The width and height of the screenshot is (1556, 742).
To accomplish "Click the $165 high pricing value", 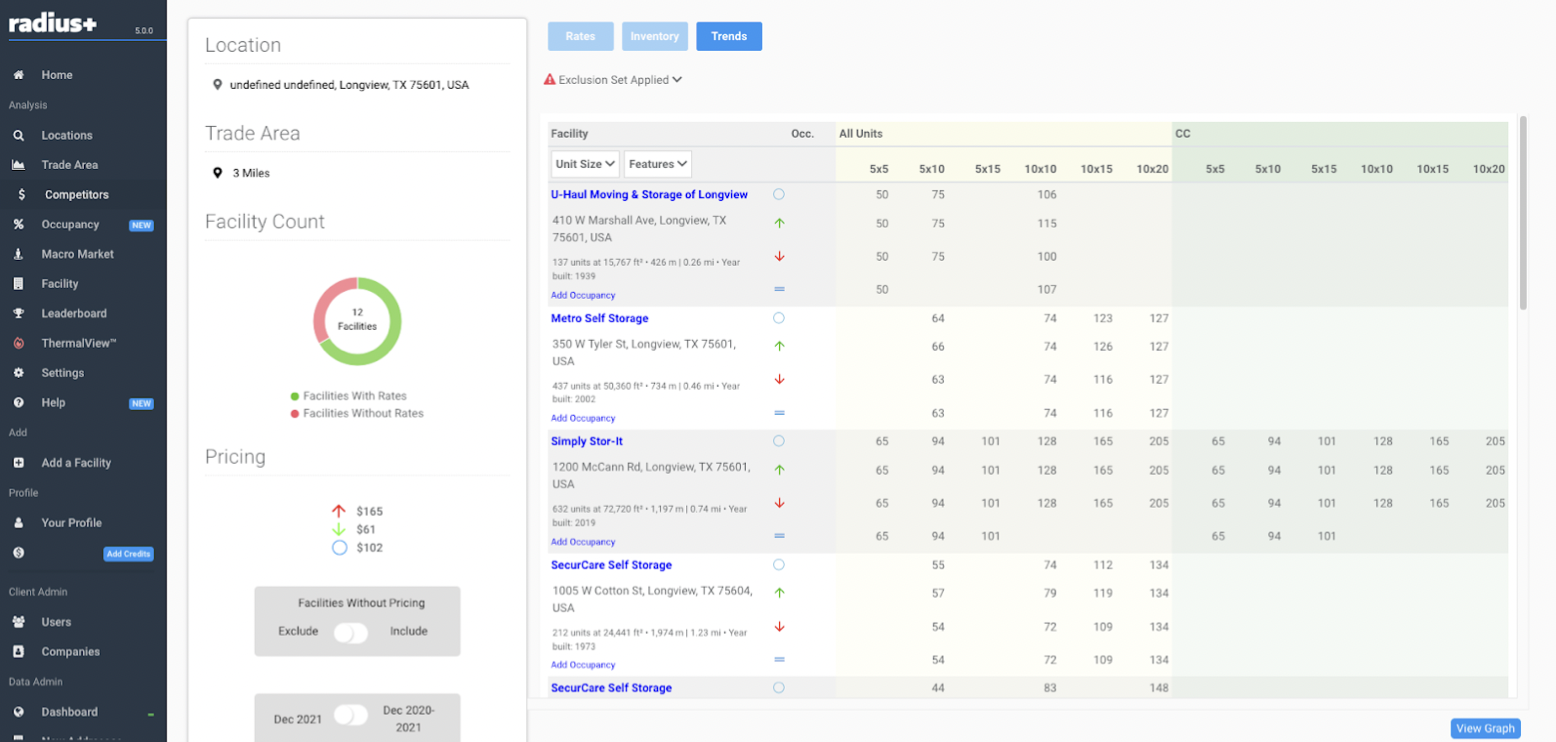I will click(369, 511).
